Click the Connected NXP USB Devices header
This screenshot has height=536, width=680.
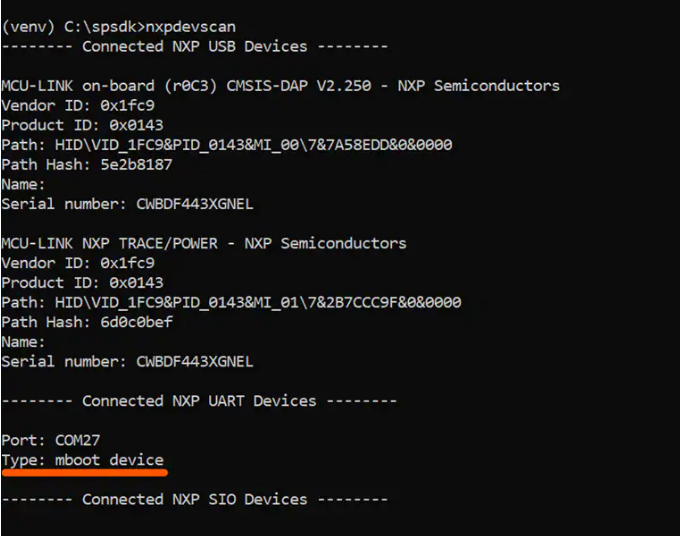click(195, 46)
